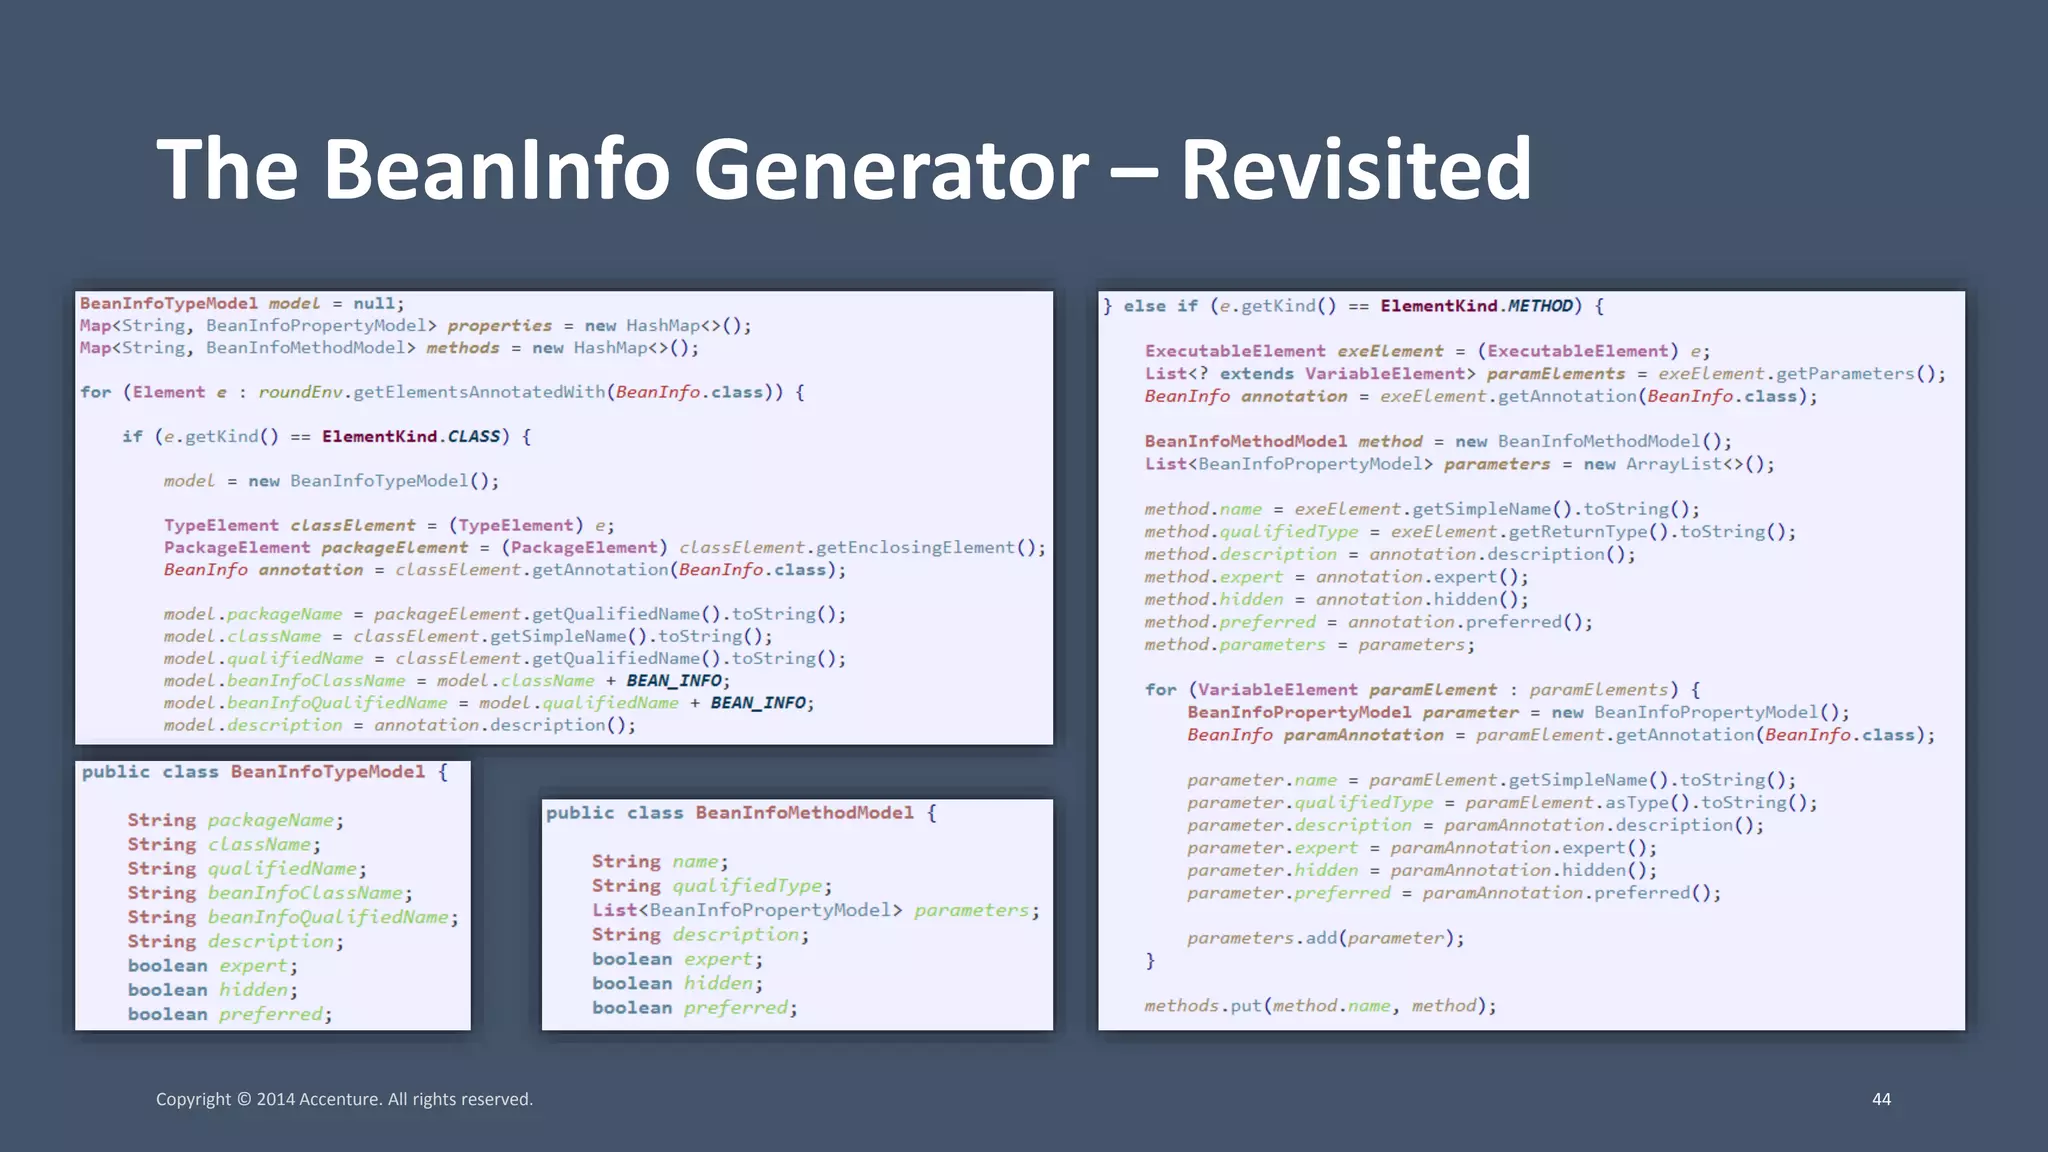Click the 'method.hidden' assignment line
Screen dimensions: 2048x1152
[1337, 599]
